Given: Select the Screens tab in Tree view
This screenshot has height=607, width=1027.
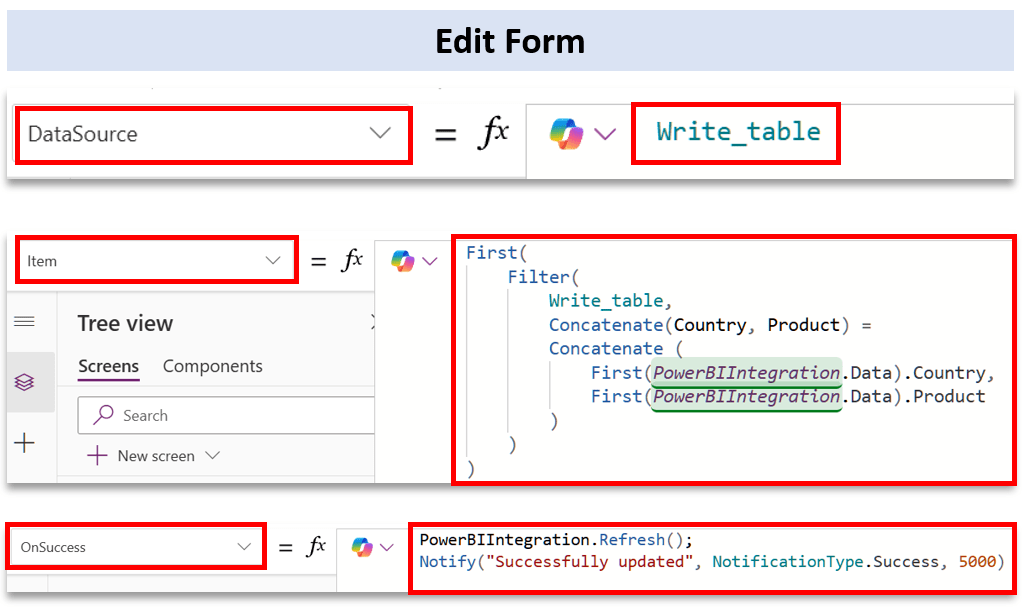Looking at the screenshot, I should pos(108,366).
